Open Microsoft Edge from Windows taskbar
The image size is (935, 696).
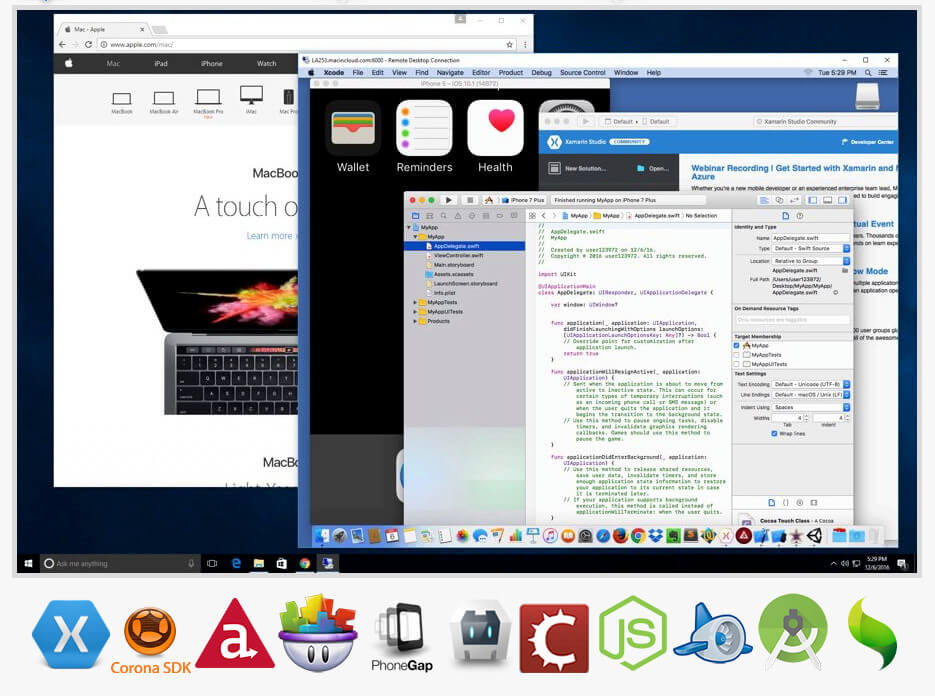[236, 563]
